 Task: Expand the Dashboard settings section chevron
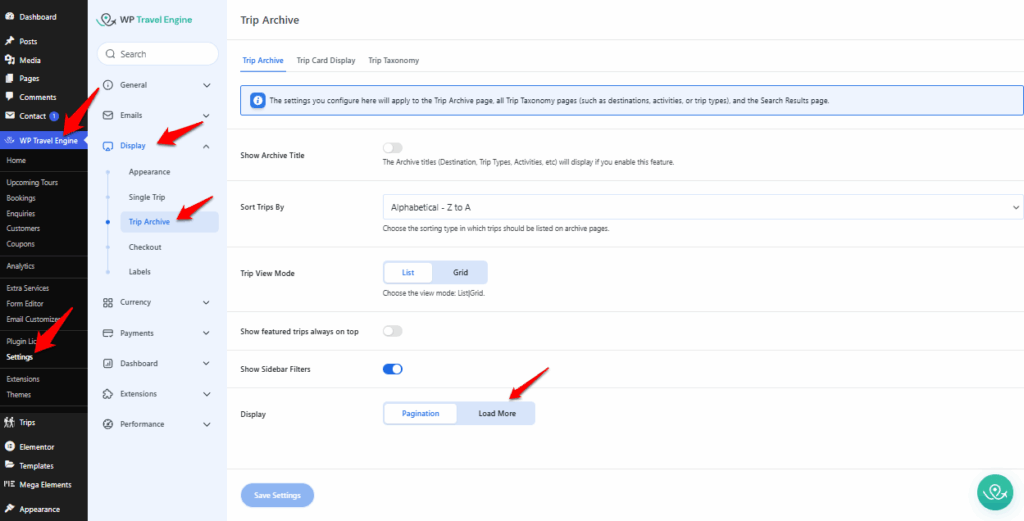click(x=206, y=363)
